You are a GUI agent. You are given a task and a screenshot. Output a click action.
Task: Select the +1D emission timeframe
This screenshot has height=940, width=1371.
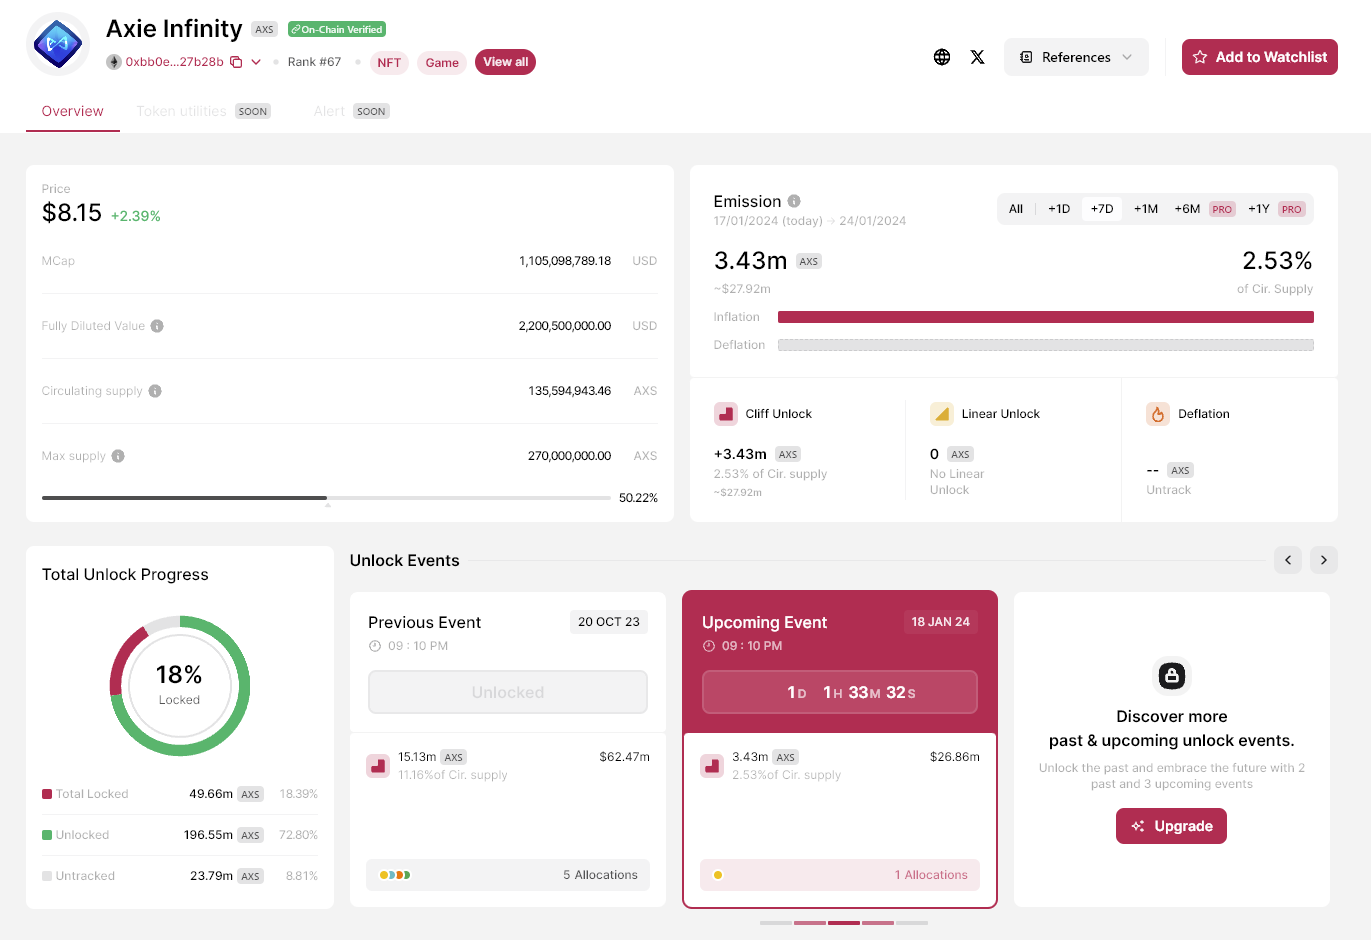[1059, 209]
